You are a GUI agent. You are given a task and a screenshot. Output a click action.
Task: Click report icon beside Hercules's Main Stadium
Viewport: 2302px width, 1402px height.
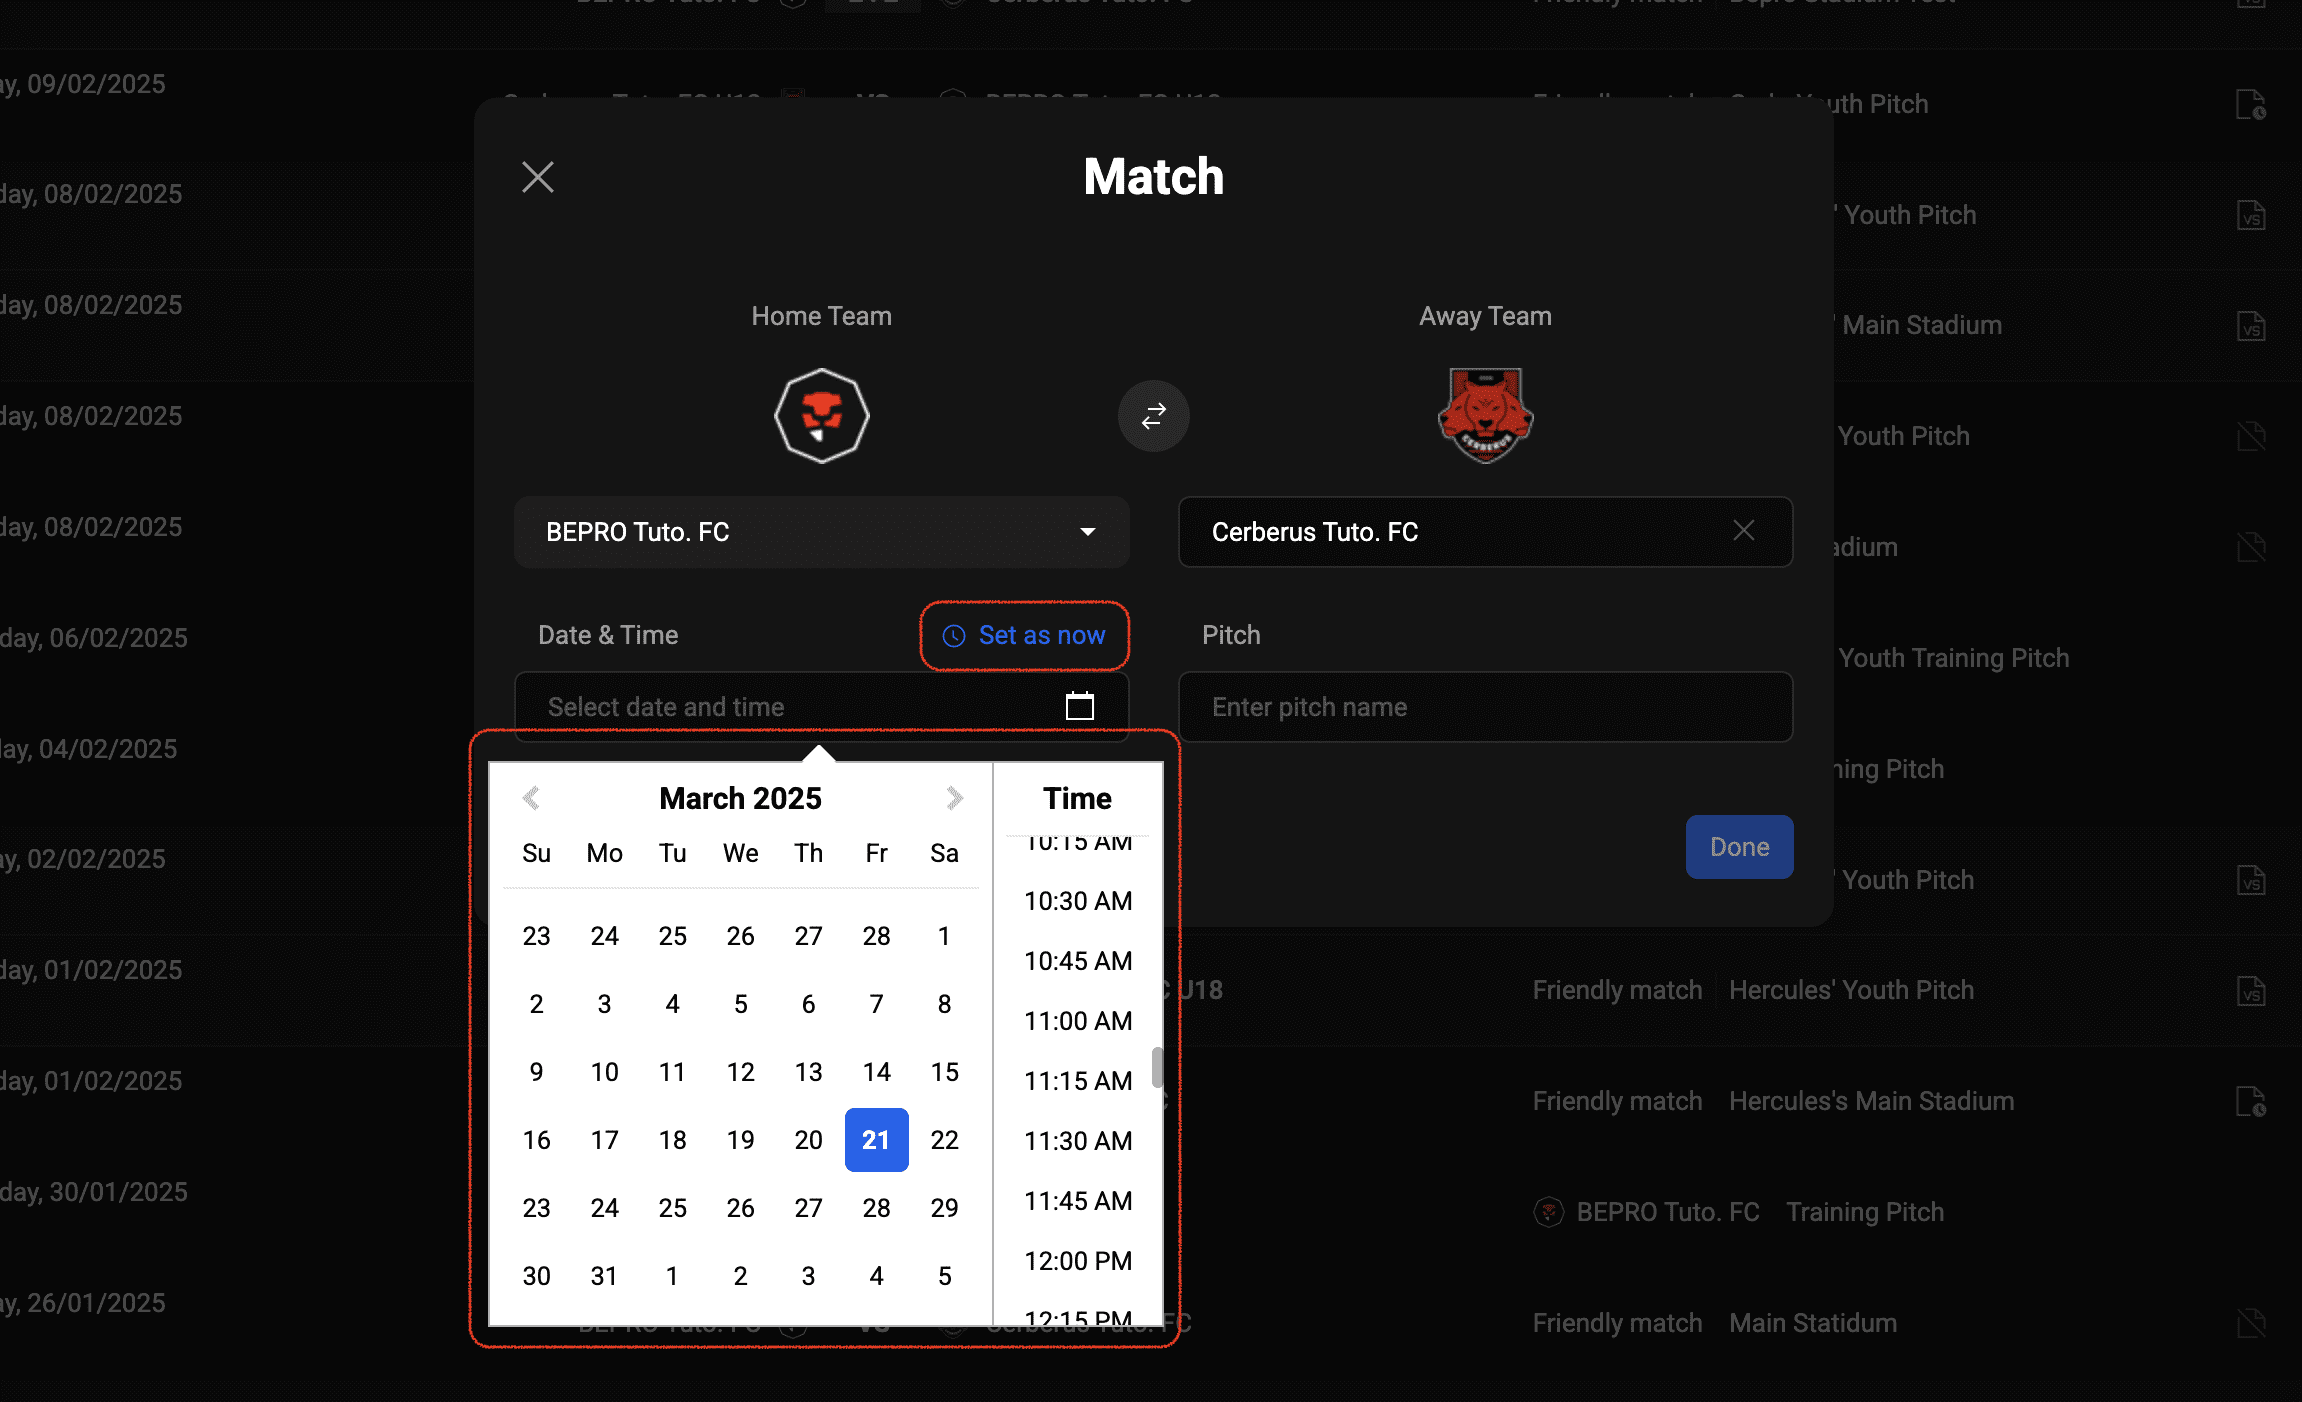2251,1102
